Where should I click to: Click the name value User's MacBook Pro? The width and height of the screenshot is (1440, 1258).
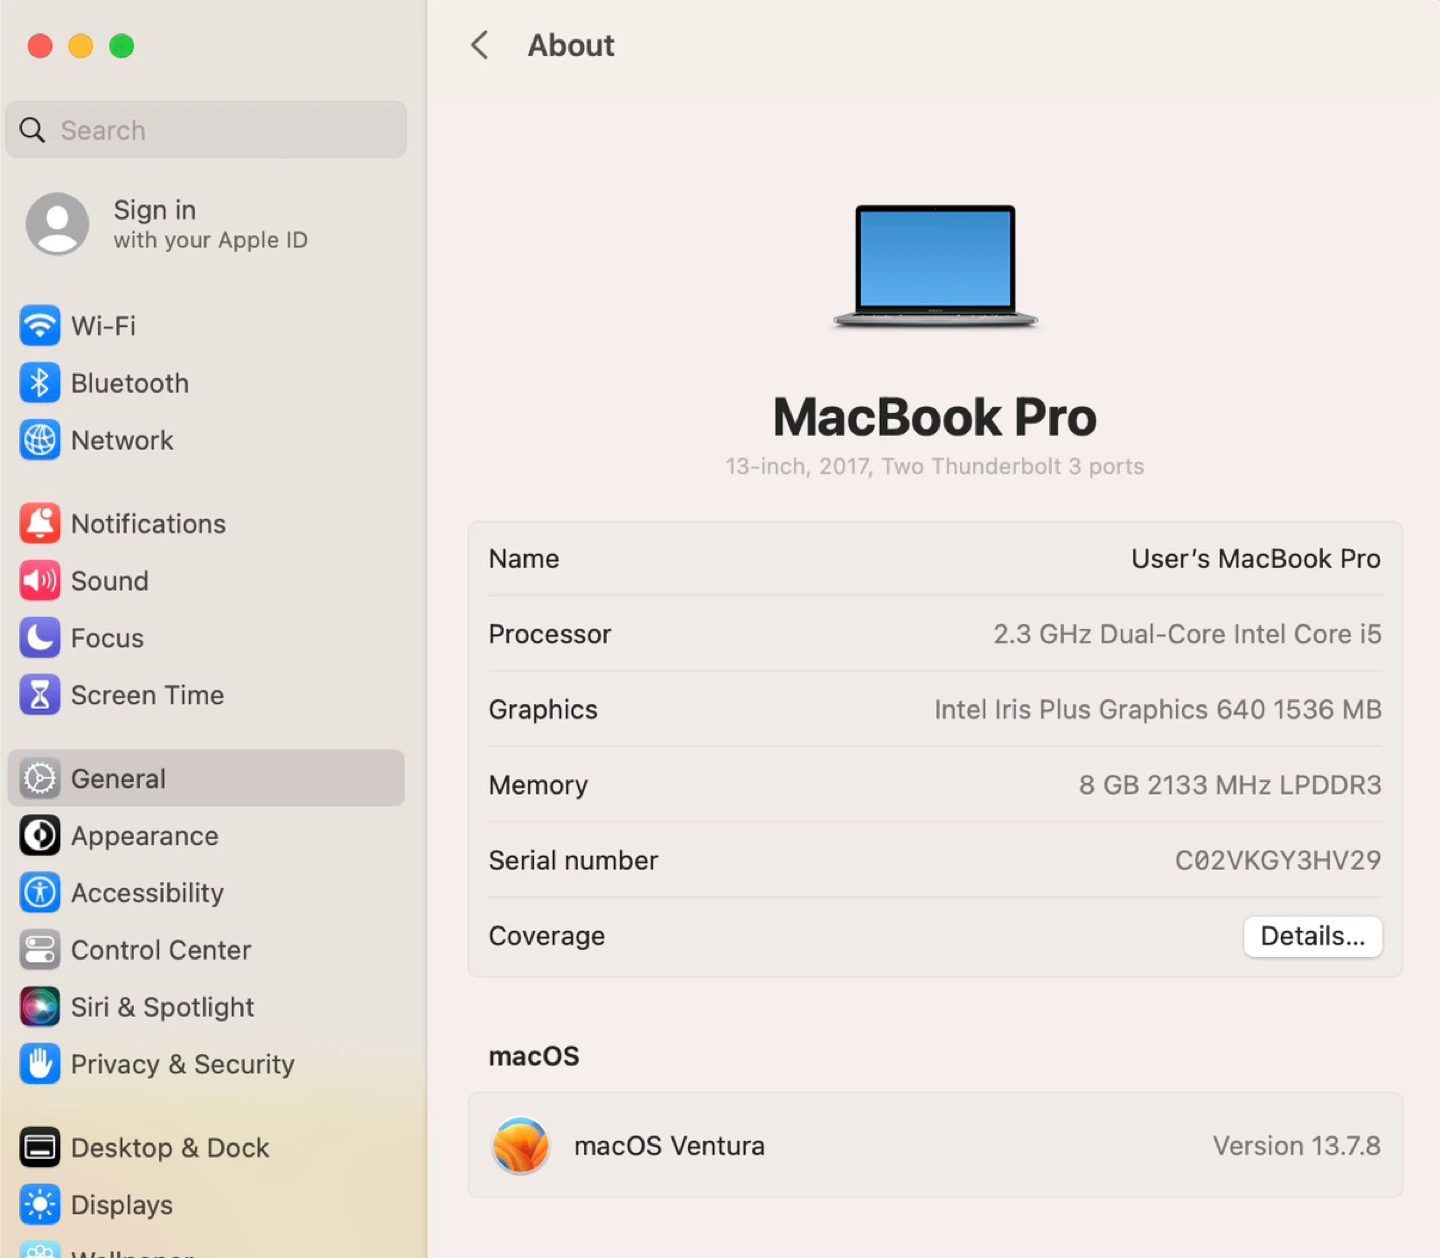(1256, 559)
